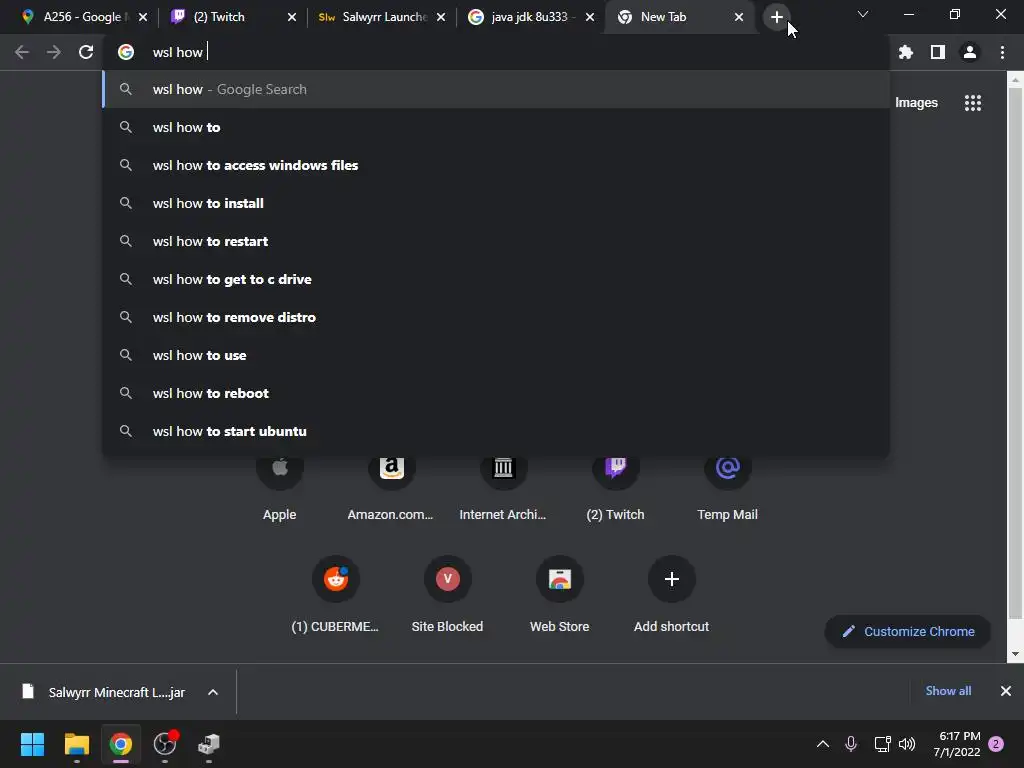Select the 'wsl how - Google Search' suggestion
The width and height of the screenshot is (1024, 768).
[496, 89]
